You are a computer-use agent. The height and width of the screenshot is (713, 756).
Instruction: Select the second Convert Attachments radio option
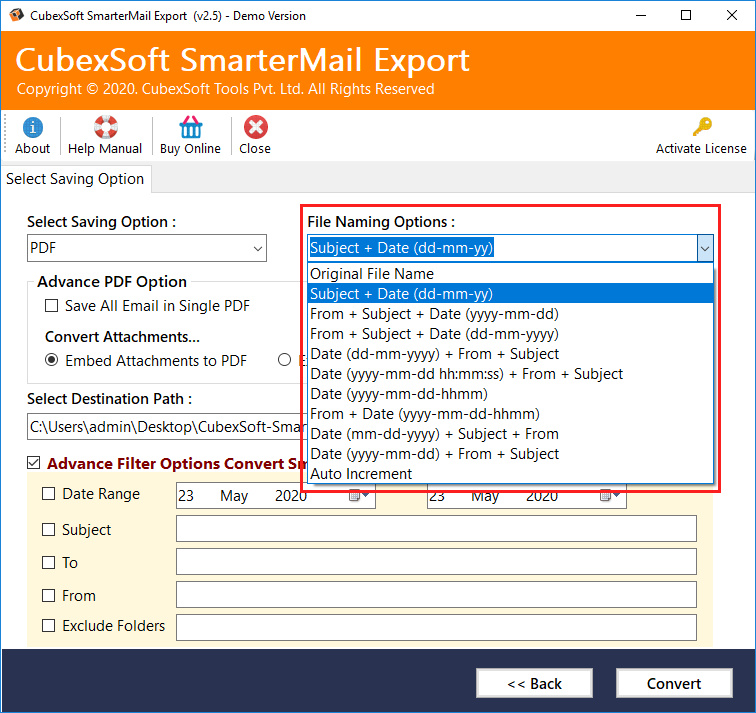click(284, 360)
